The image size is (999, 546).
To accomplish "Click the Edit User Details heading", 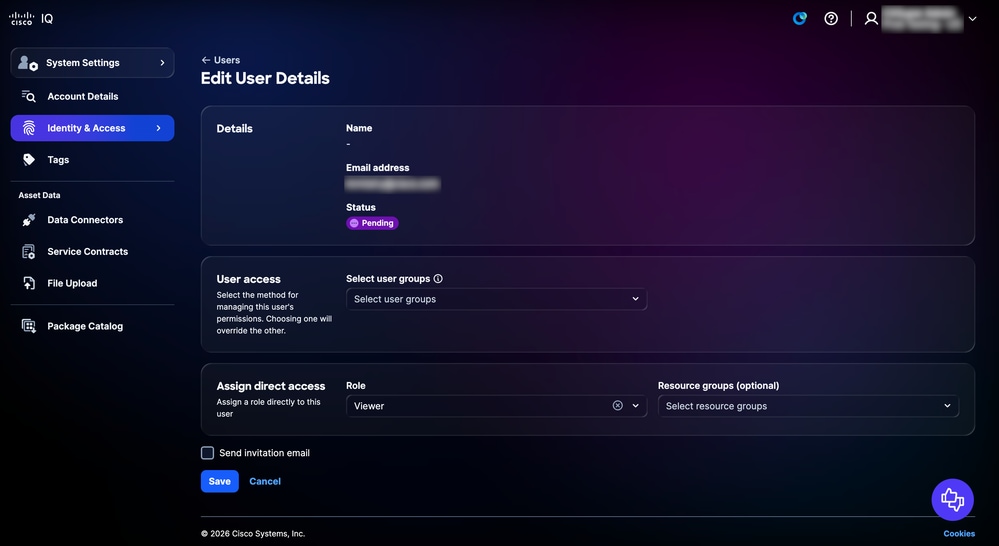I will [265, 78].
